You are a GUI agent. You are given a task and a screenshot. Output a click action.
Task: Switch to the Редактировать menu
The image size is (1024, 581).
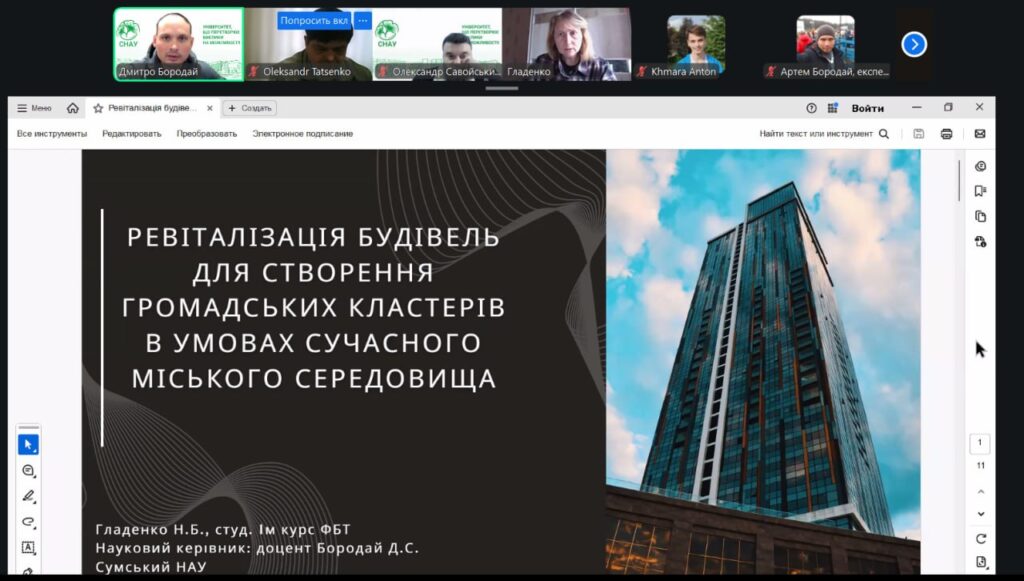click(x=131, y=134)
